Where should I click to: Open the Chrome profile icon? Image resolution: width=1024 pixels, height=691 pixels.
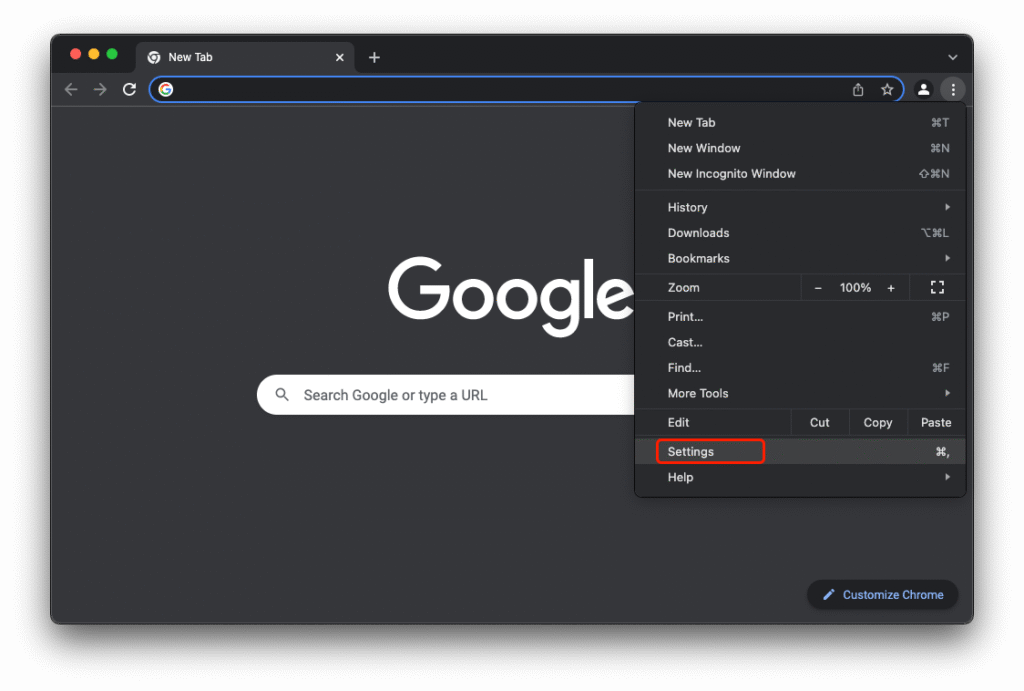pyautogui.click(x=923, y=89)
